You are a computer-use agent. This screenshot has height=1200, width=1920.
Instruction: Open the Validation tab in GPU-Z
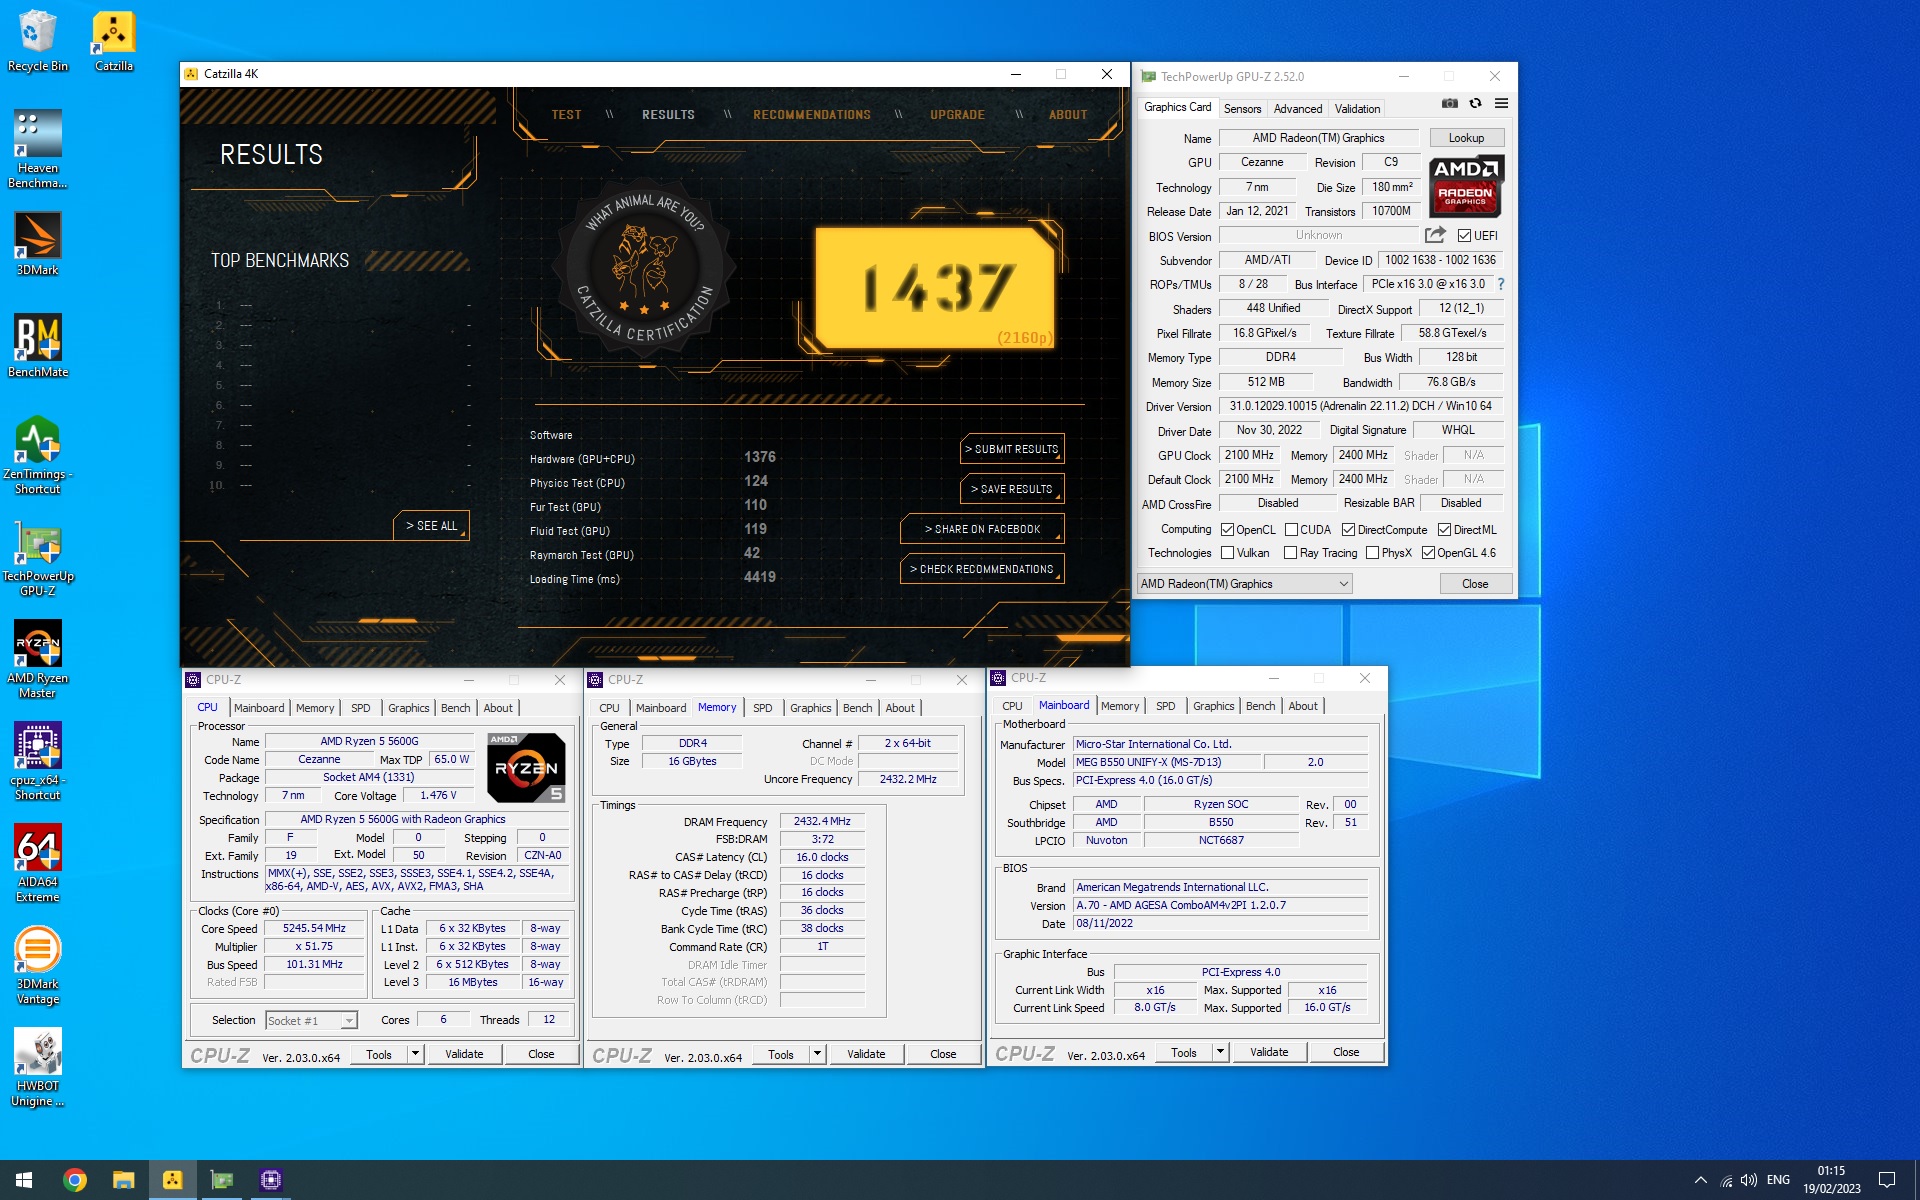pos(1357,109)
